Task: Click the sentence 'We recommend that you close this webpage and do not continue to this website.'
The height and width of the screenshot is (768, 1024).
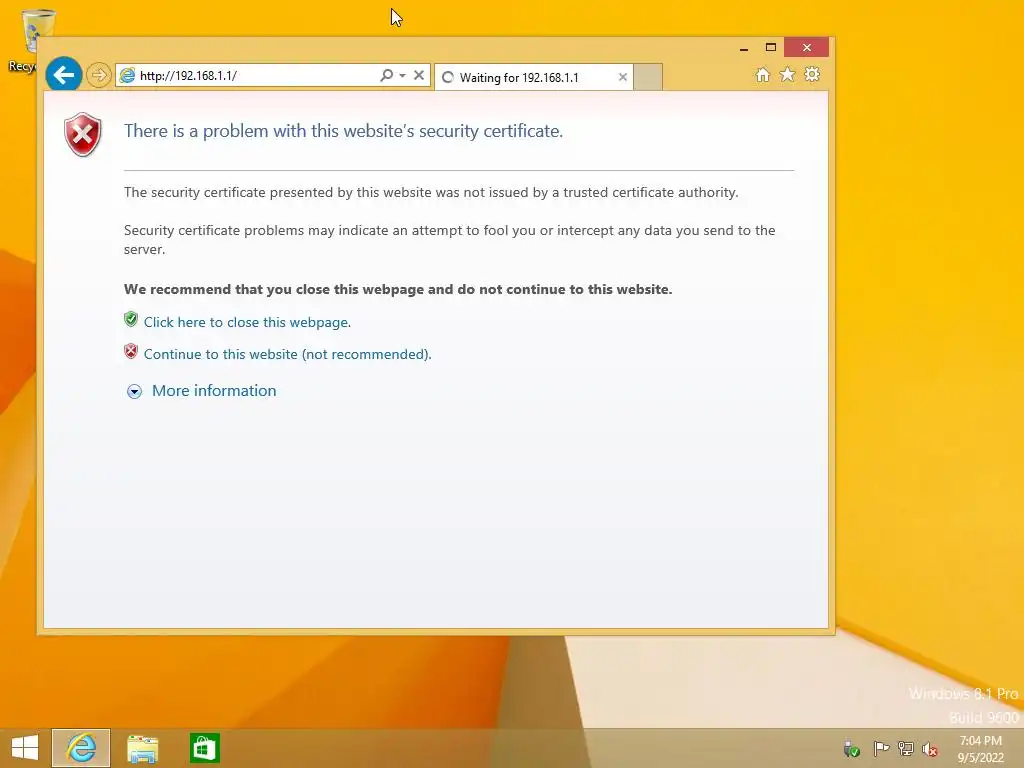Action: (398, 289)
